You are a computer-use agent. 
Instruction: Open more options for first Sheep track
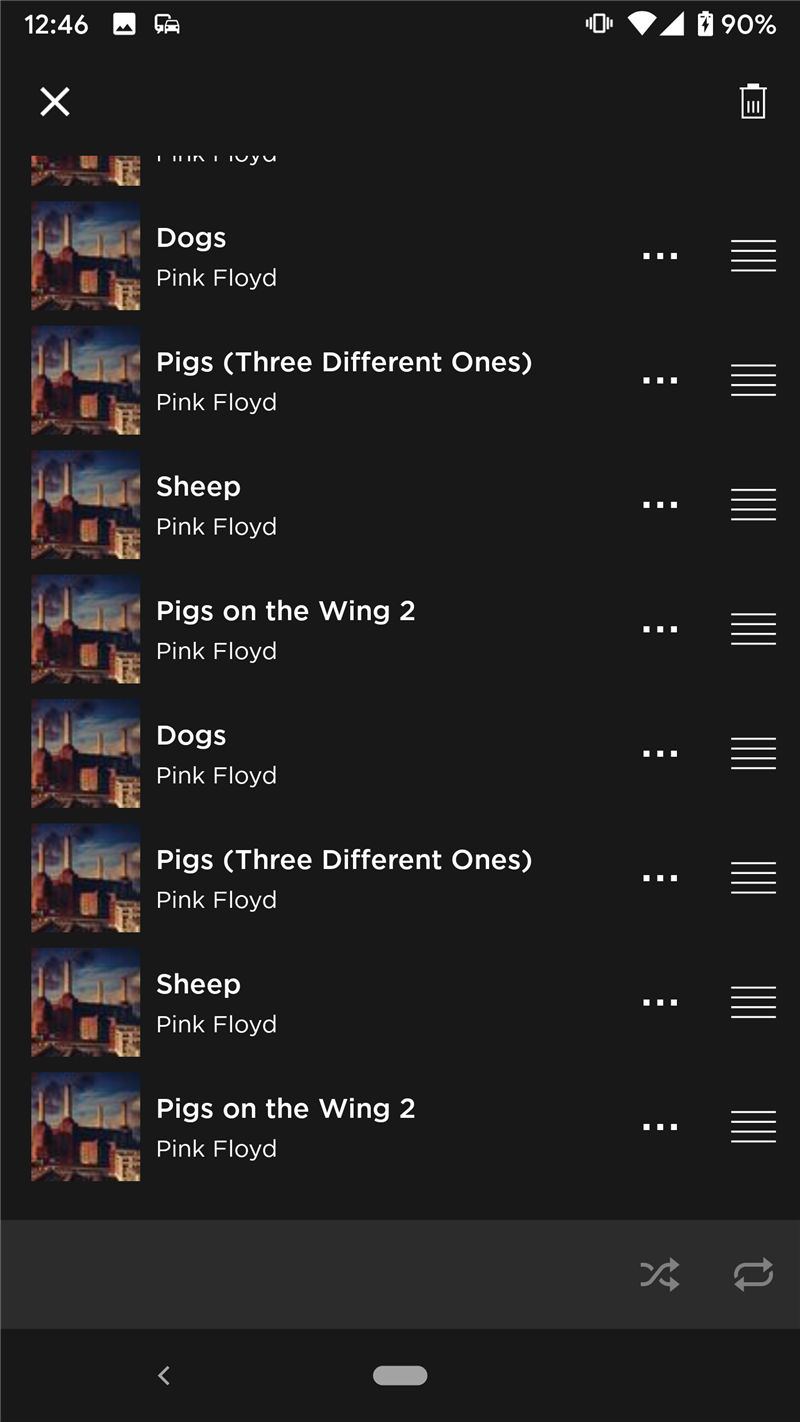660,505
